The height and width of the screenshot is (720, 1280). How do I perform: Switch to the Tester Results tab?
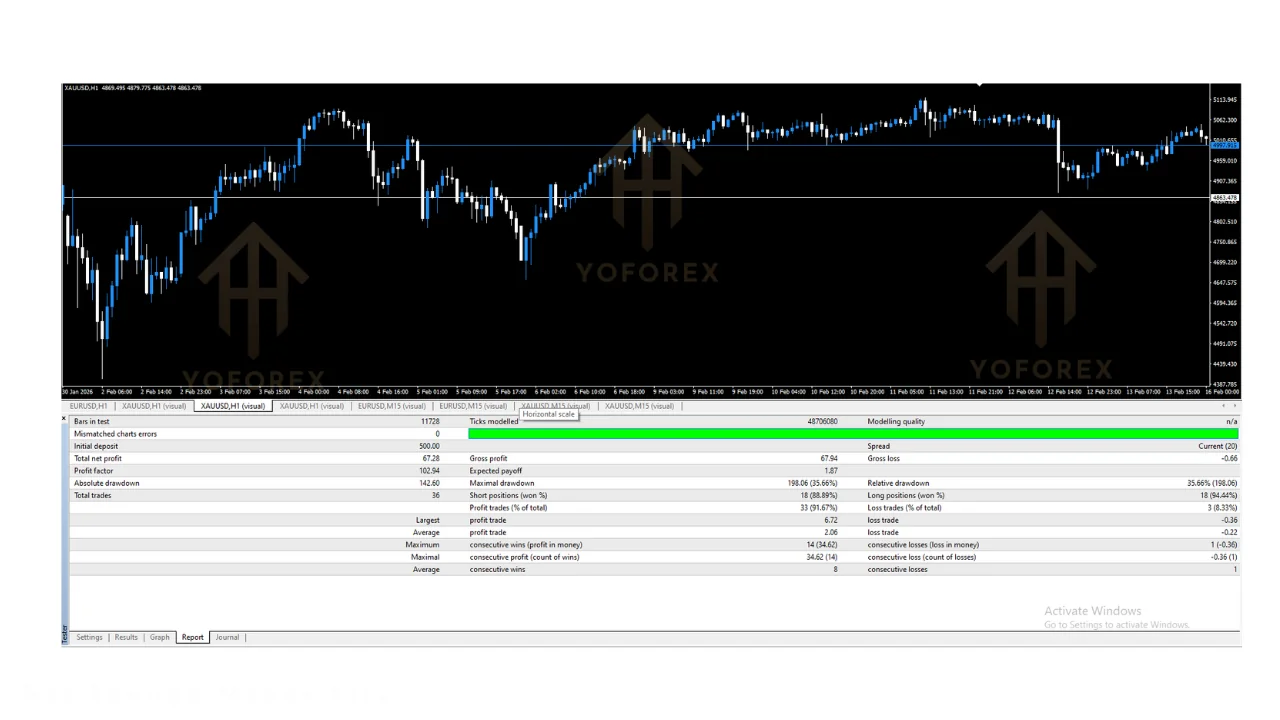[x=126, y=637]
